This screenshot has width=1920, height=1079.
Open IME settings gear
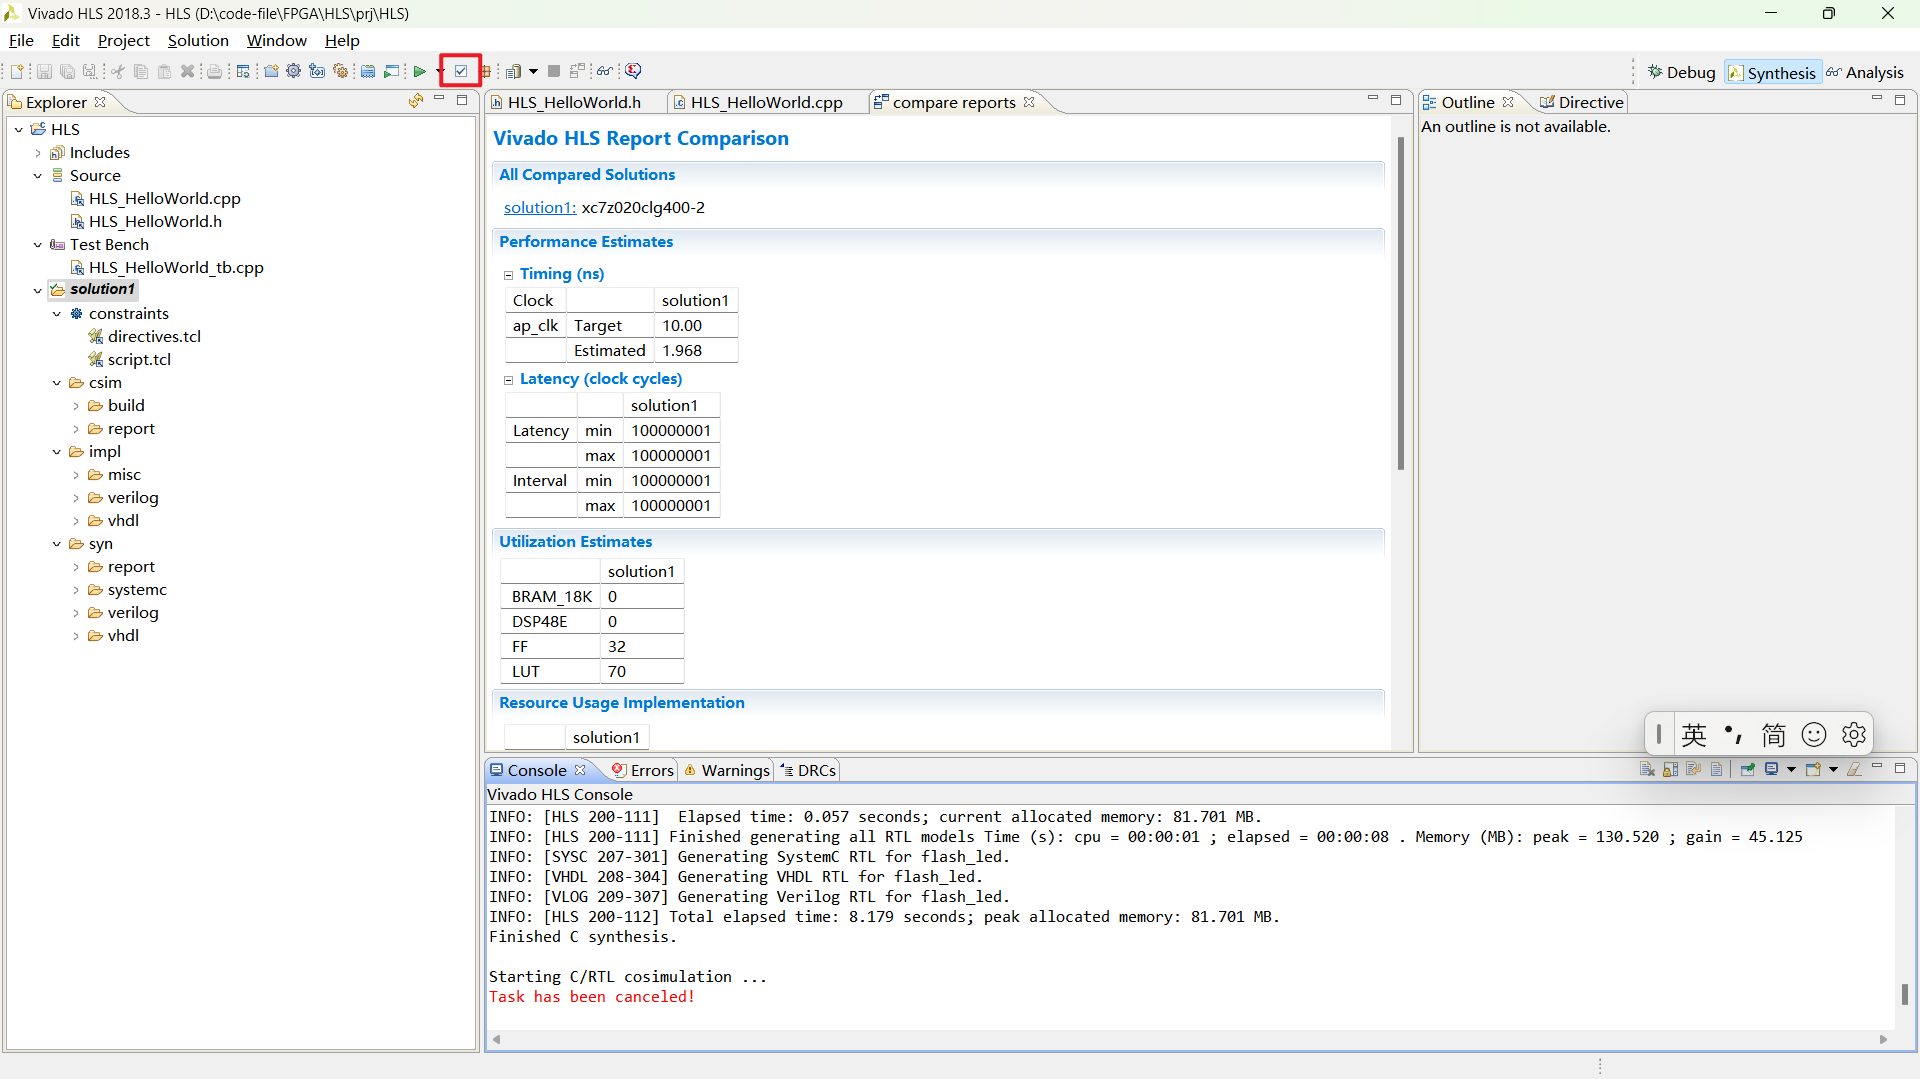[1854, 735]
